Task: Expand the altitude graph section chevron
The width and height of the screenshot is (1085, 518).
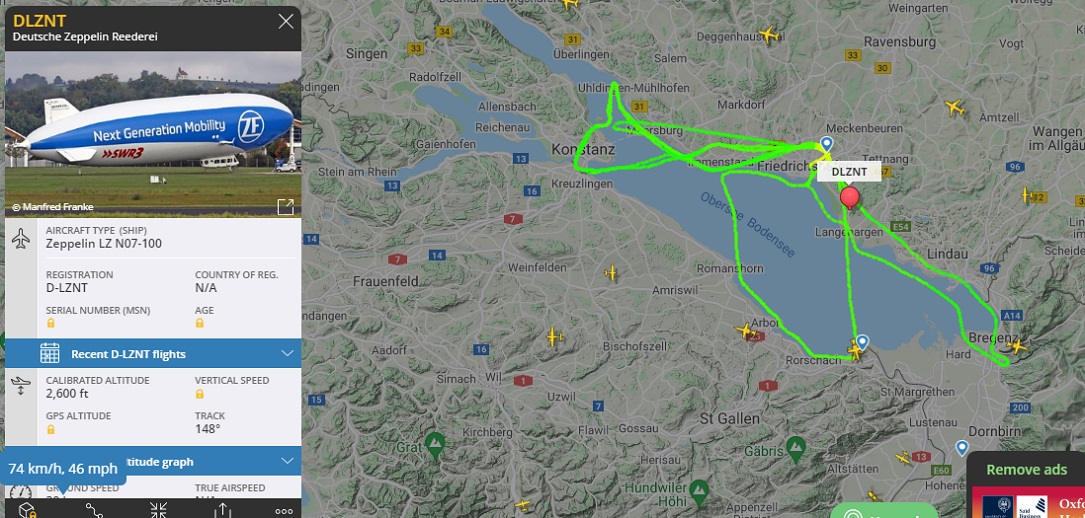Action: (289, 461)
